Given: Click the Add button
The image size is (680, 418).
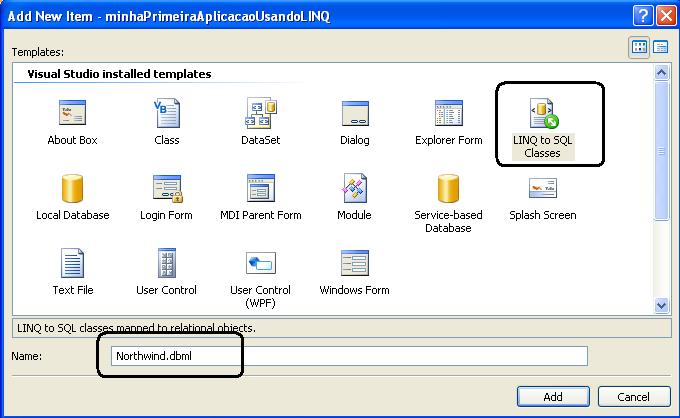Looking at the screenshot, I should 553,396.
